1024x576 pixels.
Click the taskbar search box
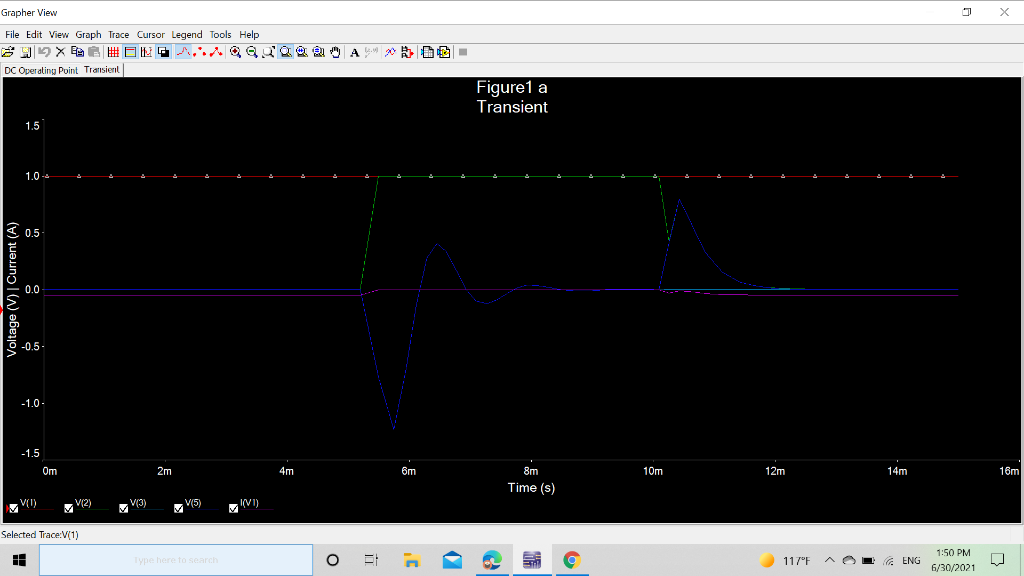click(x=175, y=559)
